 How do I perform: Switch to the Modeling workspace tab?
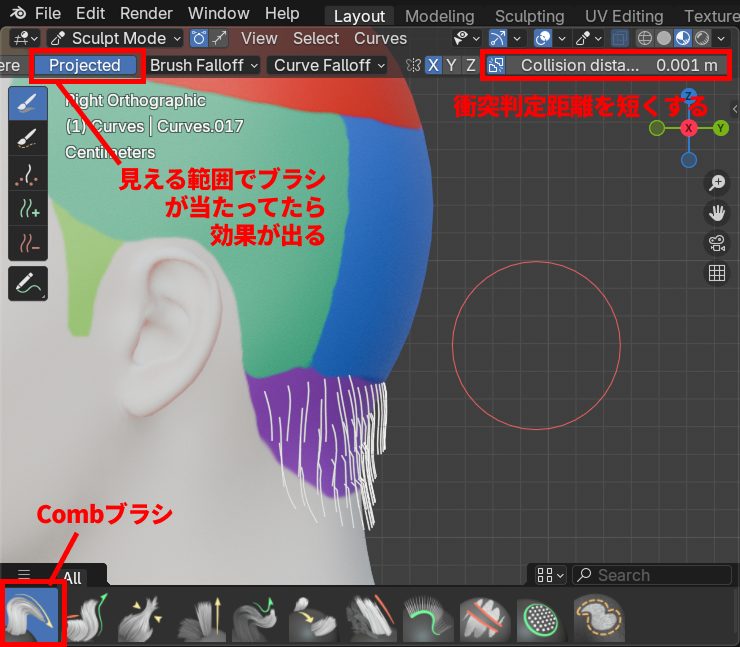tap(440, 16)
